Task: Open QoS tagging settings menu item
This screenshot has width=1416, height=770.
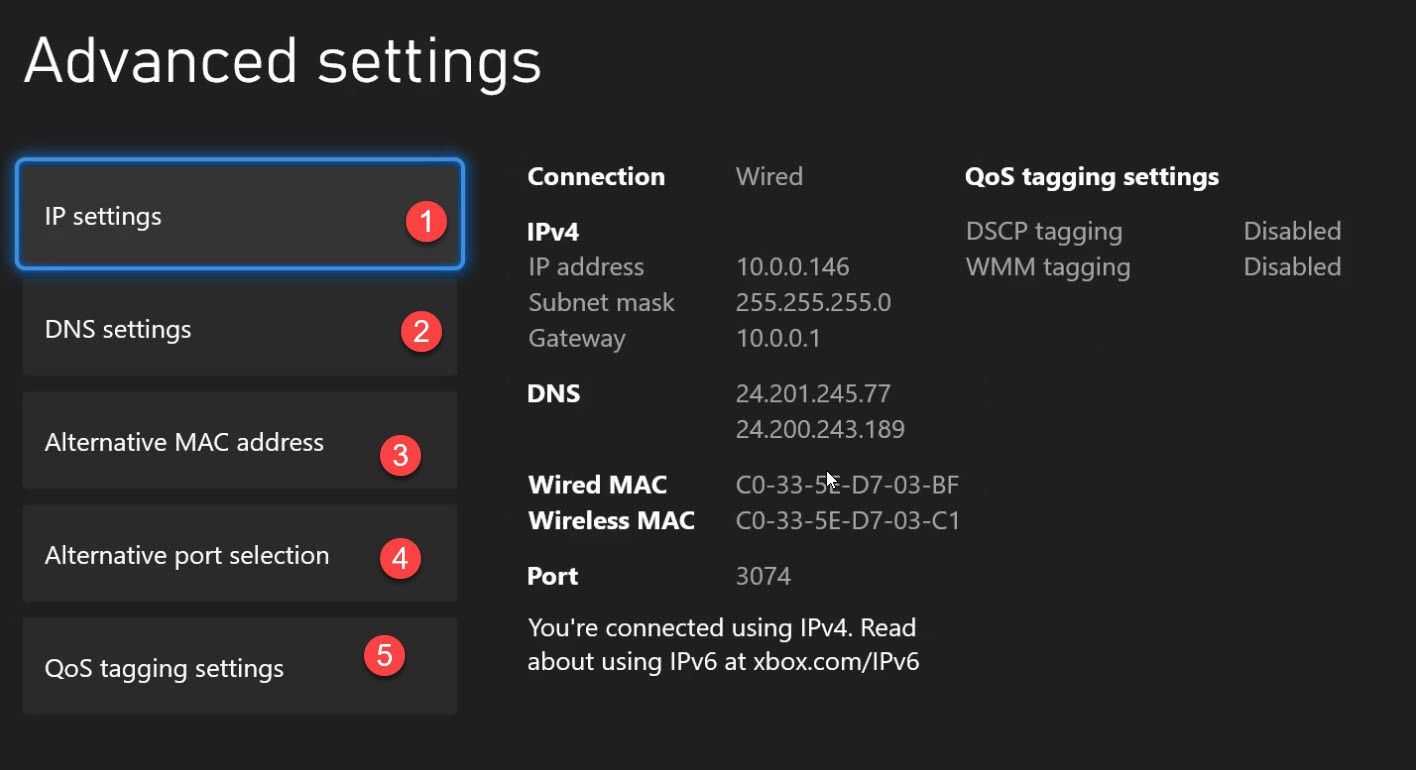Action: 240,666
